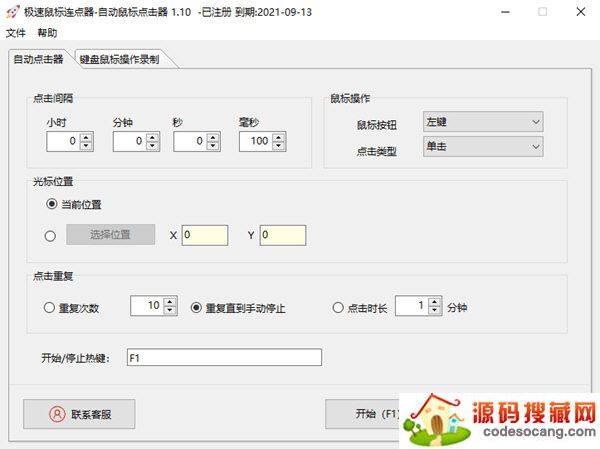Viewport: 600px width, 449px height.
Task: Click the 联系客服 button
Action: (79, 414)
